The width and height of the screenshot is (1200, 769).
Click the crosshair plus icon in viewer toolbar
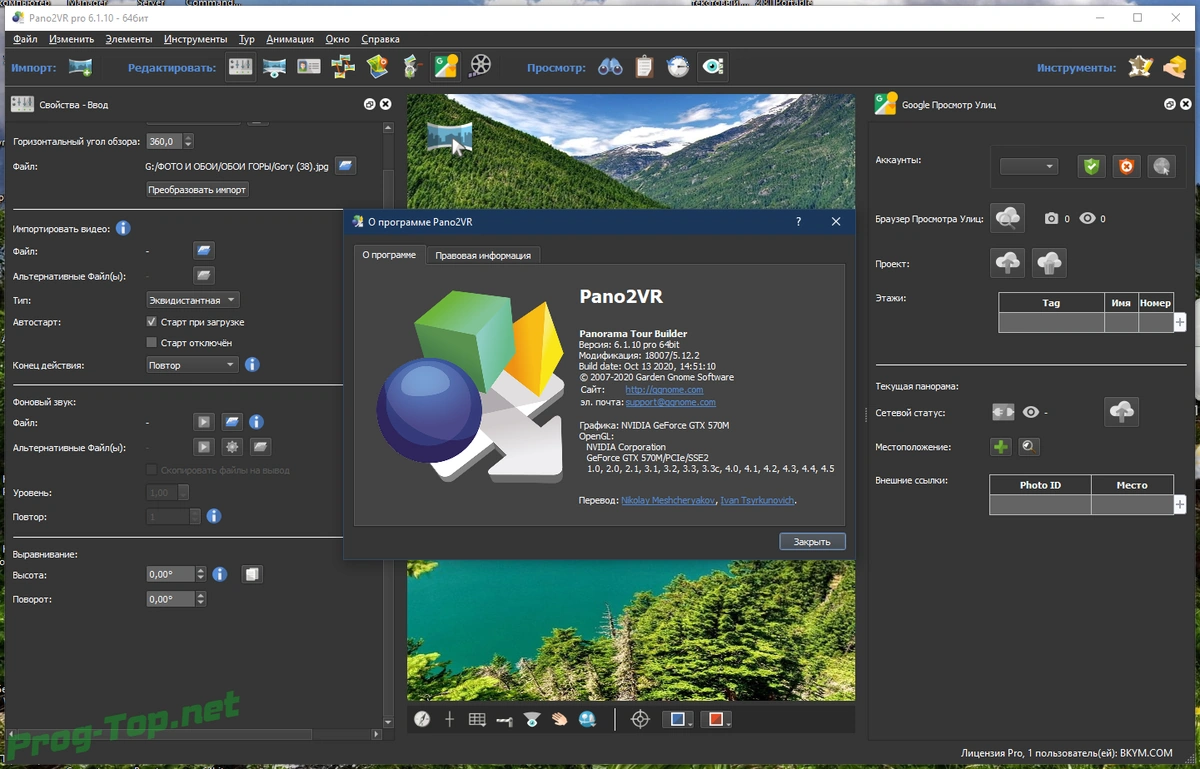[449, 719]
